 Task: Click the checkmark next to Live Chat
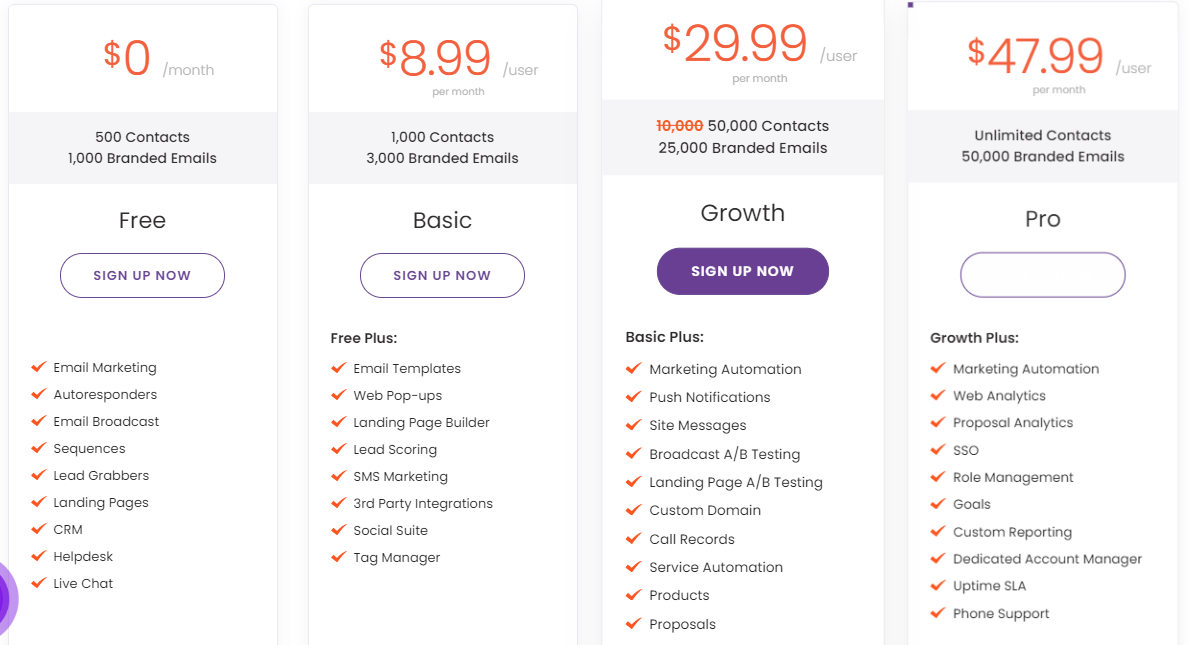pyautogui.click(x=39, y=583)
